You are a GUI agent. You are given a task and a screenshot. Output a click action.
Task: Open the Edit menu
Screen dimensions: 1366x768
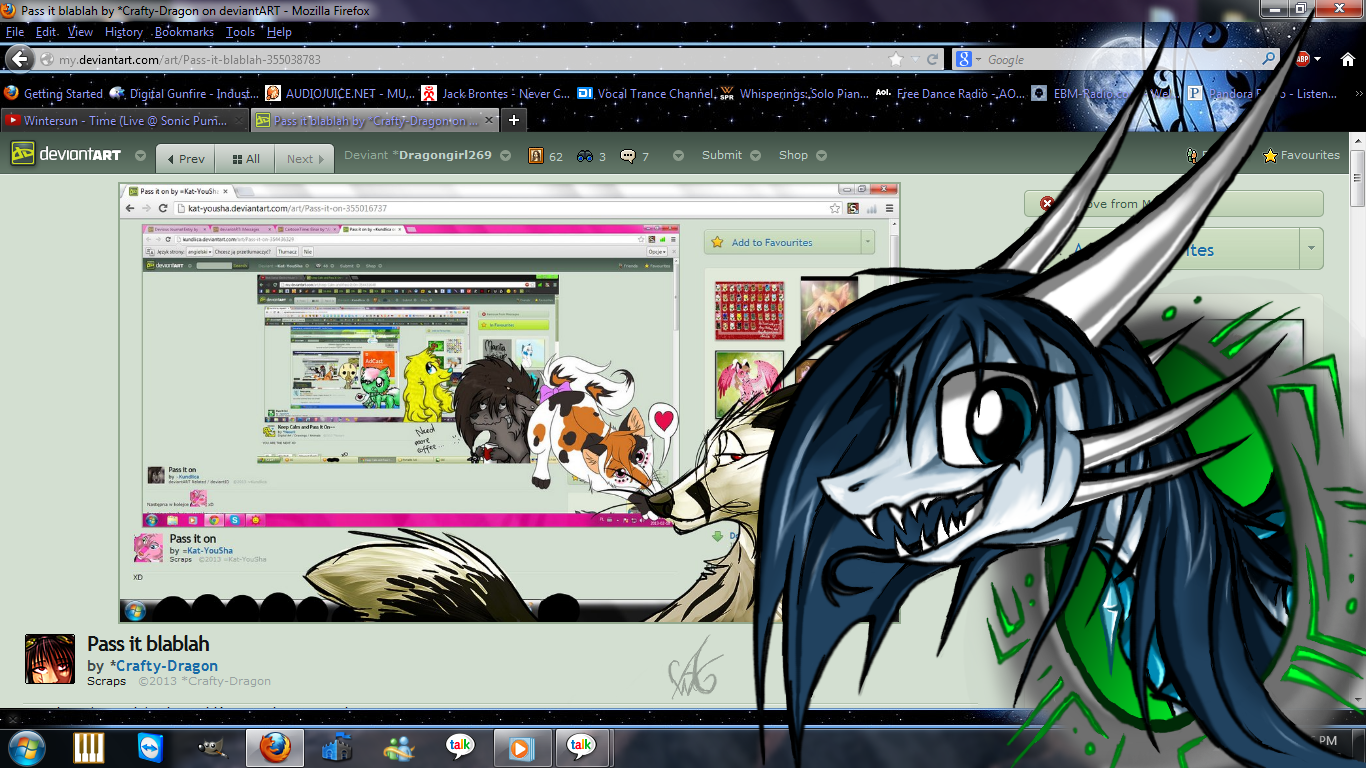pyautogui.click(x=46, y=32)
